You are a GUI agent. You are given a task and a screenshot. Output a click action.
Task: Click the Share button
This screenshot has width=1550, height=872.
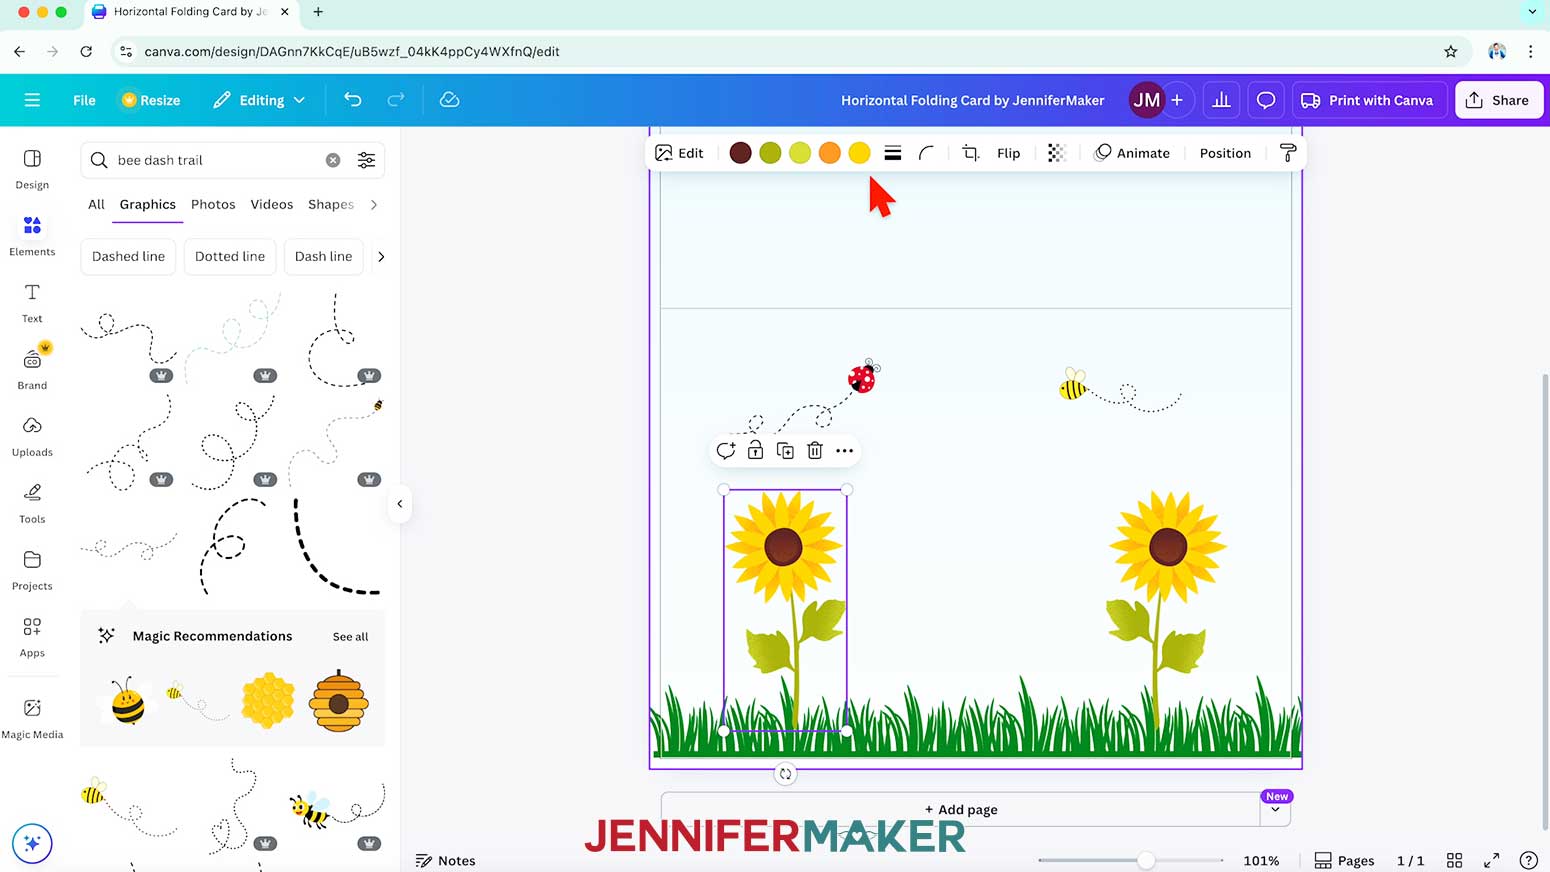tap(1498, 100)
